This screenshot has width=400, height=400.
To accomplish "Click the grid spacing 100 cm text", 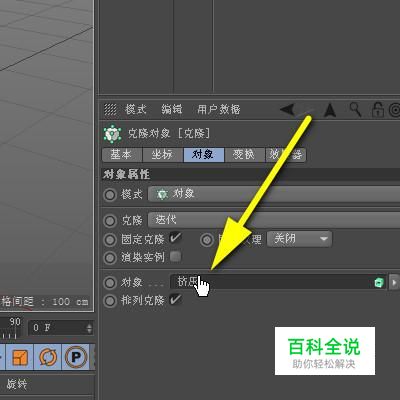I will click(x=45, y=302).
